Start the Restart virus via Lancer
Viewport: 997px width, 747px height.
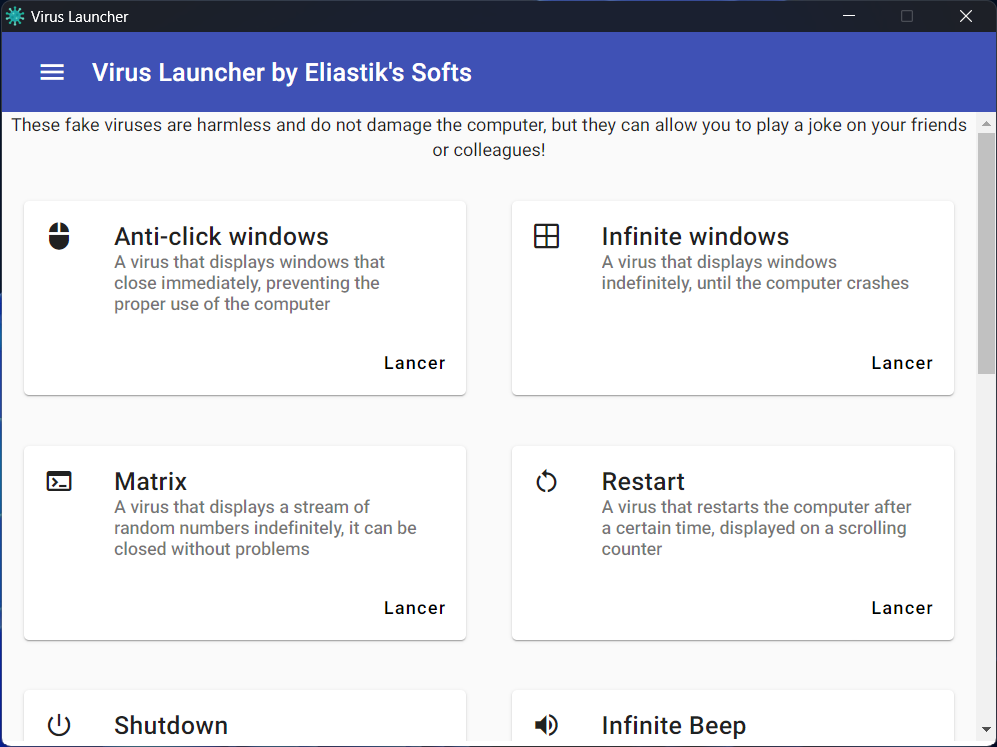click(902, 608)
